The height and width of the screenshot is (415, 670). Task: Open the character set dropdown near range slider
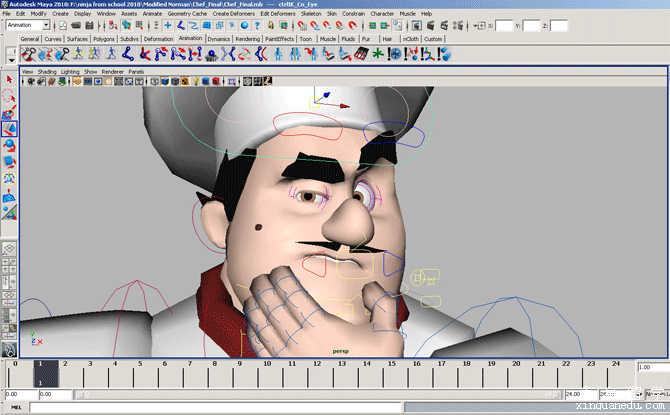640,394
